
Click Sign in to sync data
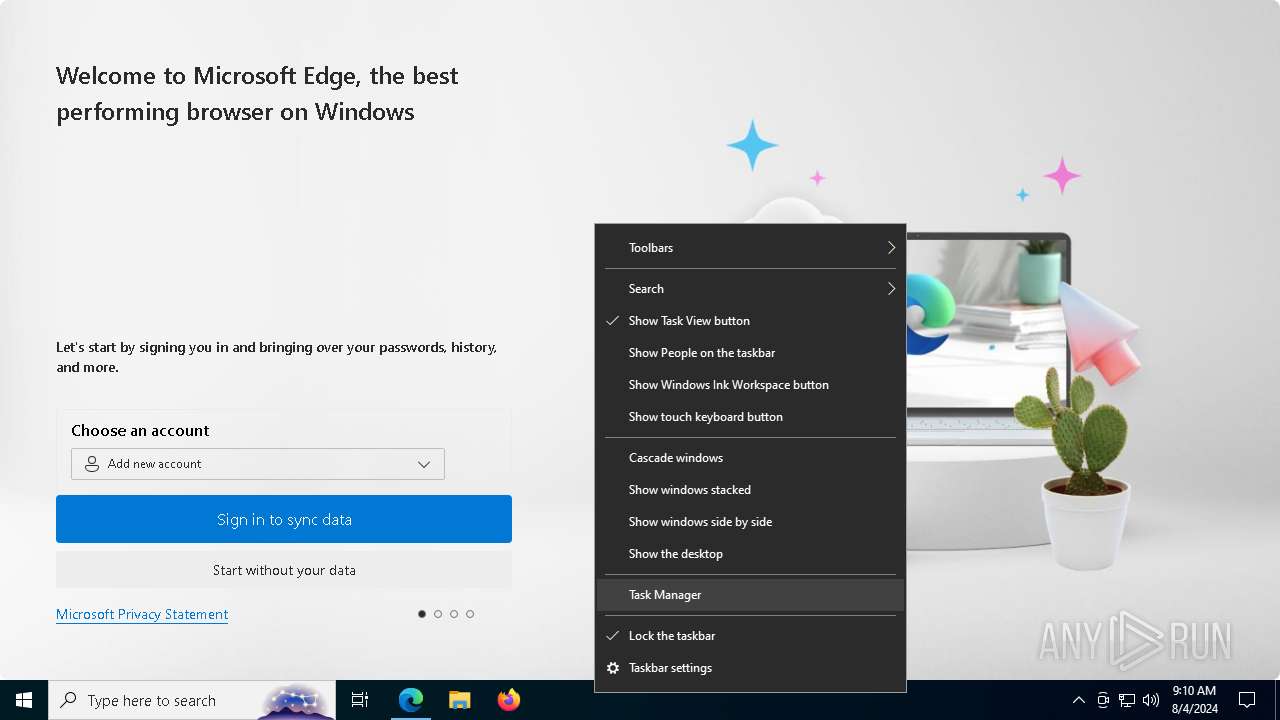click(284, 519)
